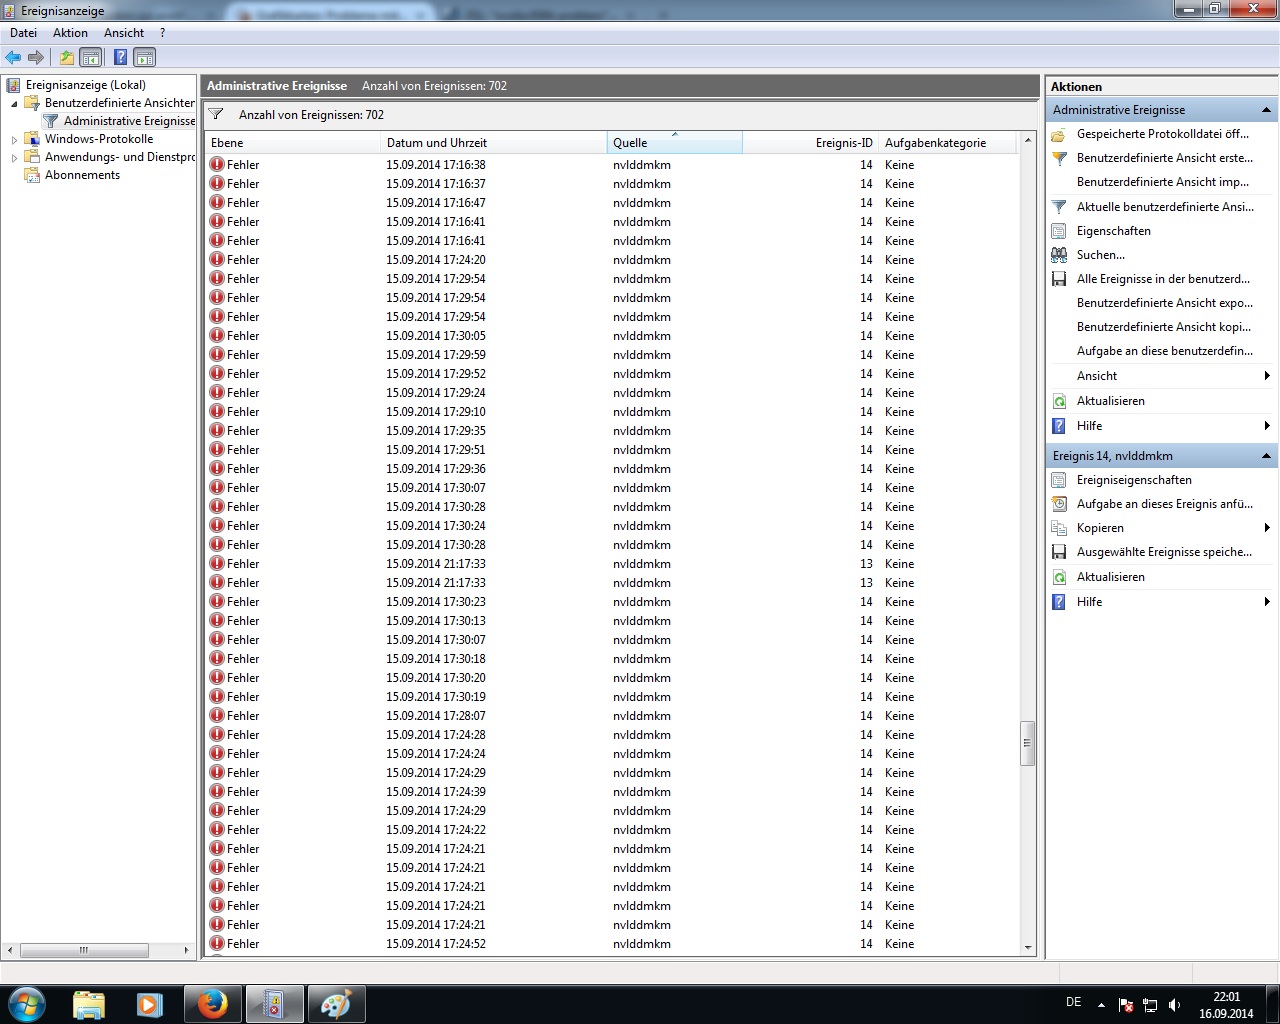Select the Abonnements tree item
The height and width of the screenshot is (1024, 1280).
[82, 175]
